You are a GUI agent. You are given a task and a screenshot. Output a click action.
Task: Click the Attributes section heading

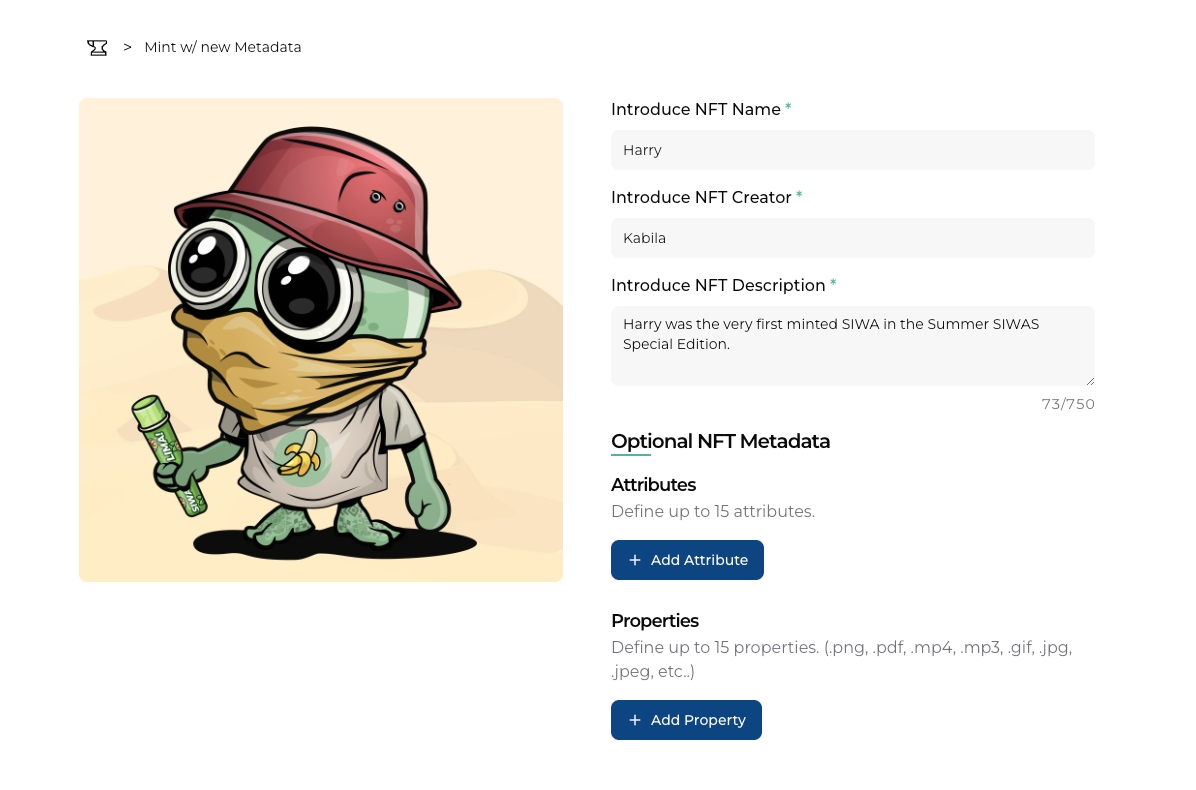(x=653, y=485)
